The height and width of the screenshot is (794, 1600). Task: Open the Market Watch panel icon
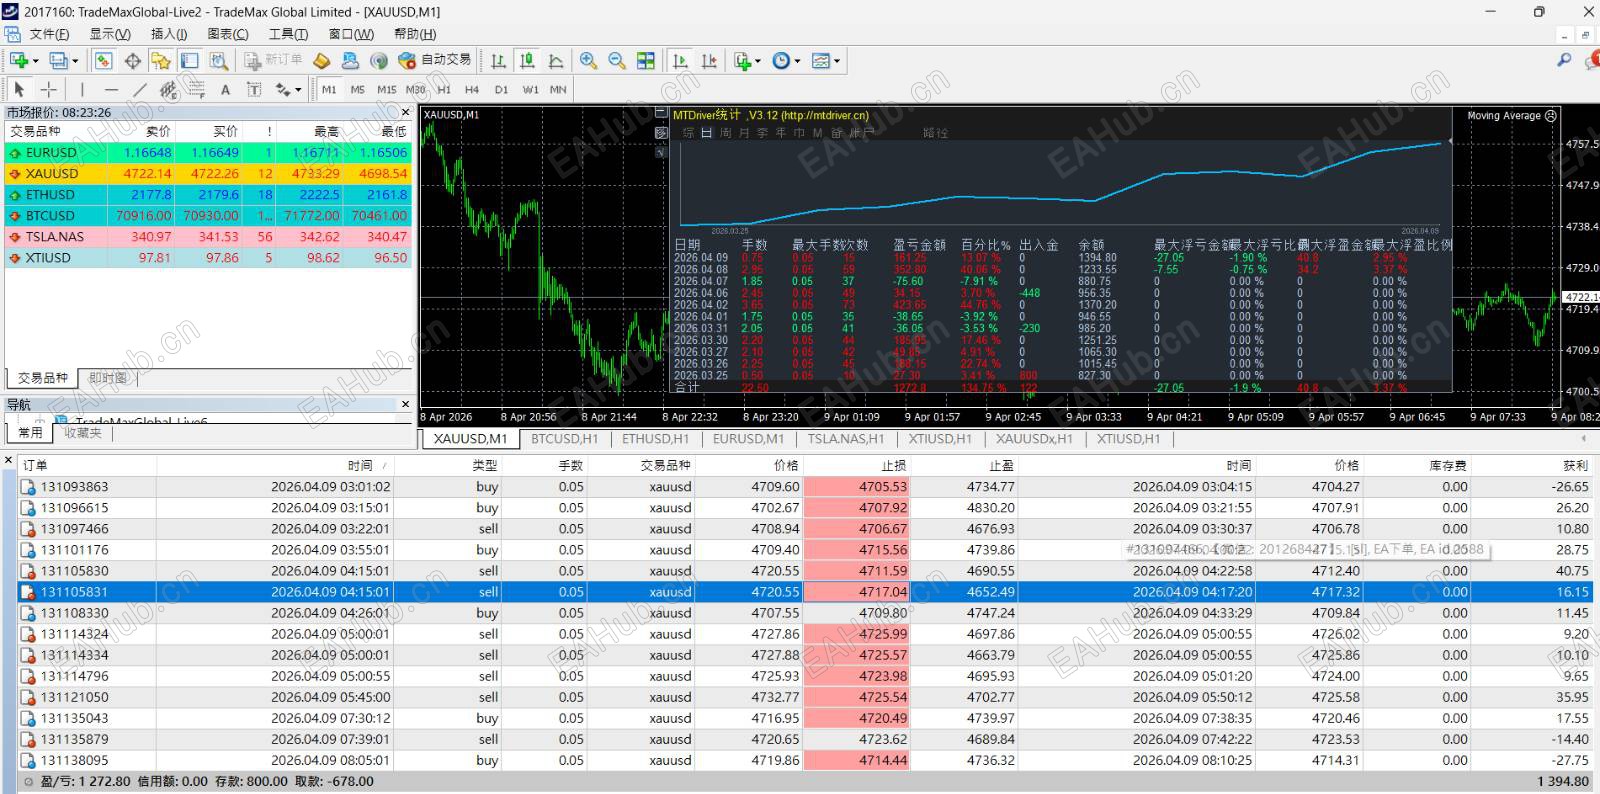pyautogui.click(x=103, y=61)
